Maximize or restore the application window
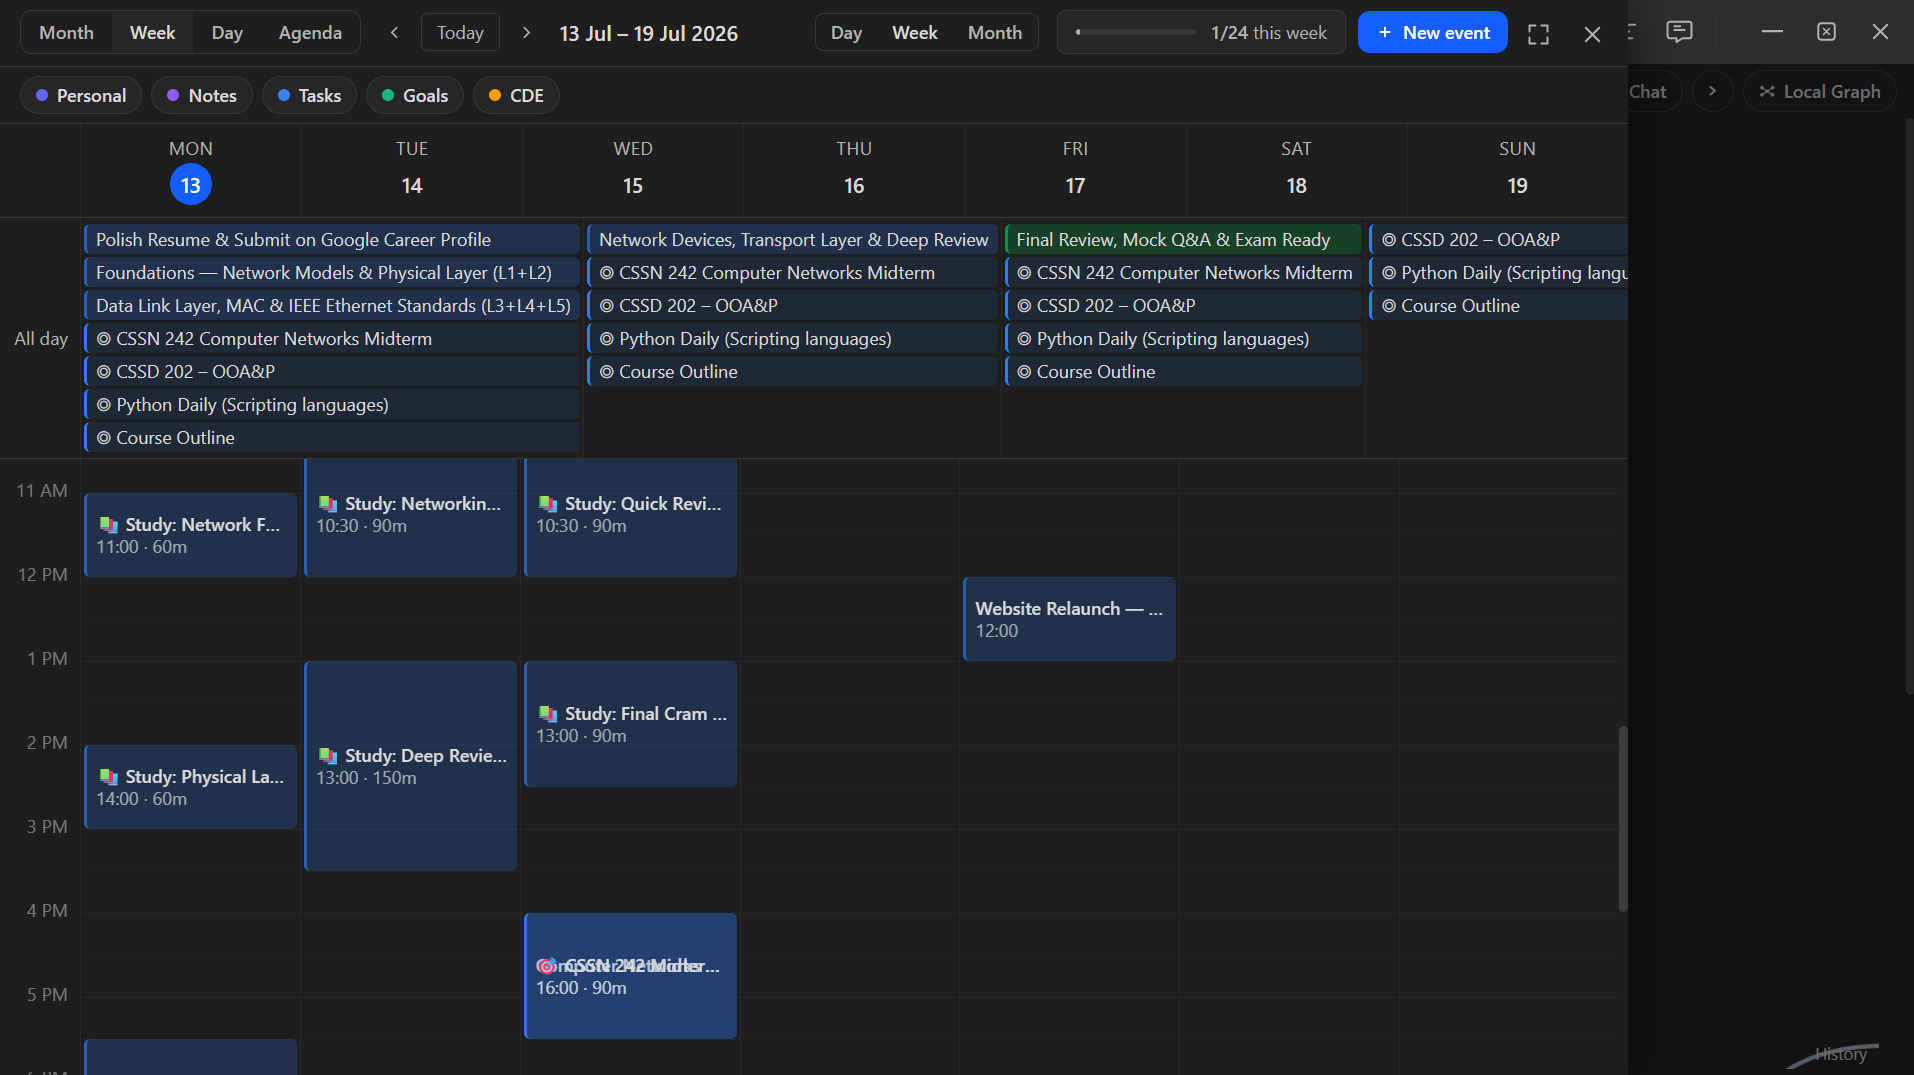This screenshot has height=1075, width=1914. pyautogui.click(x=1826, y=31)
